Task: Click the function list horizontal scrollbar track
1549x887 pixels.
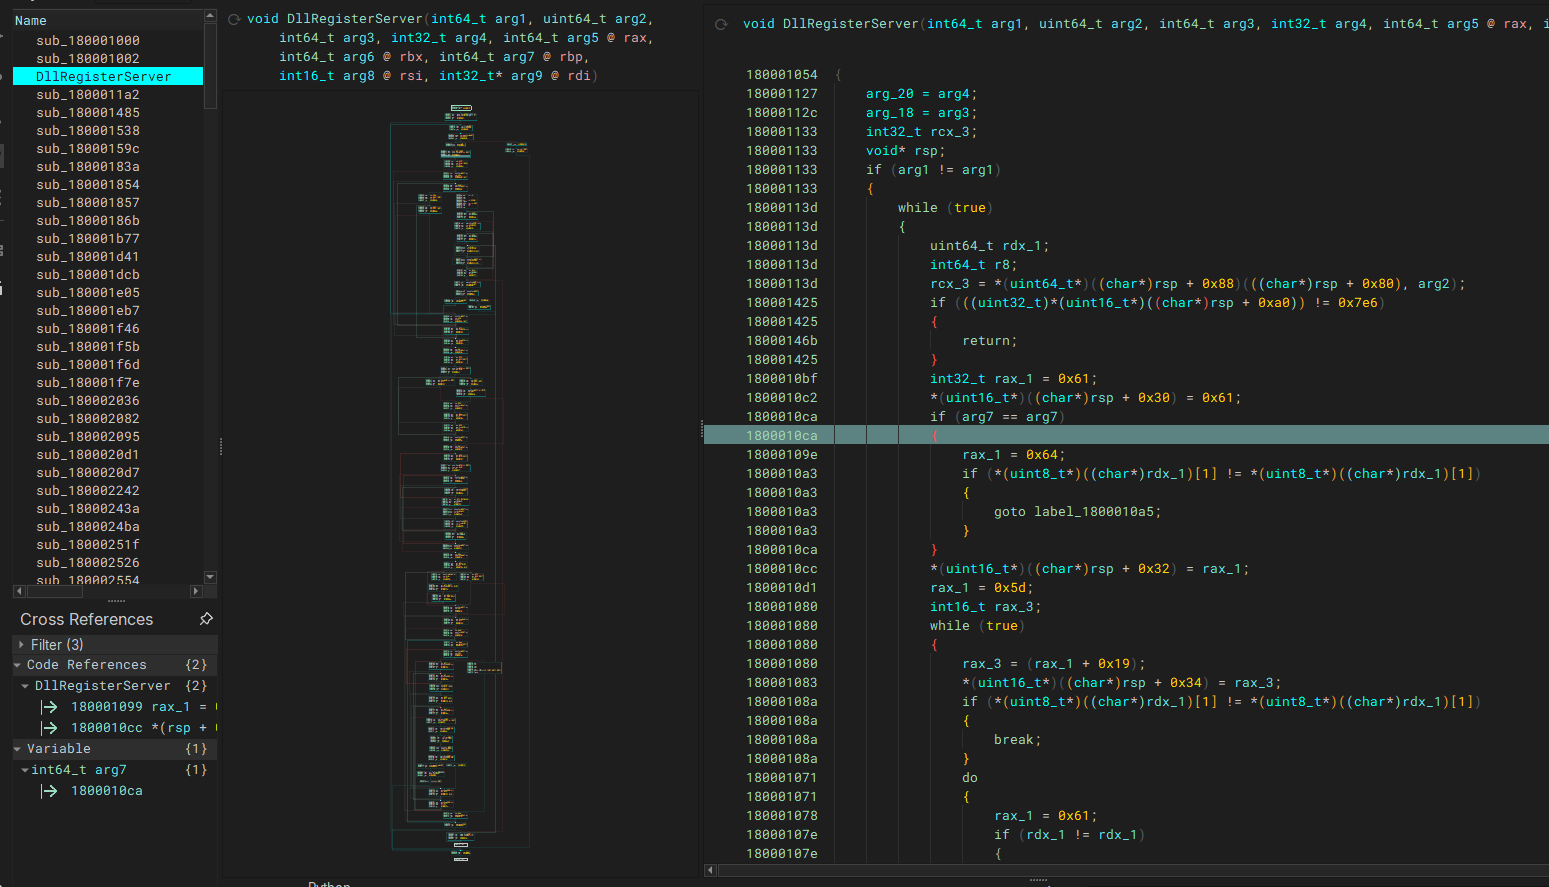Action: point(107,591)
